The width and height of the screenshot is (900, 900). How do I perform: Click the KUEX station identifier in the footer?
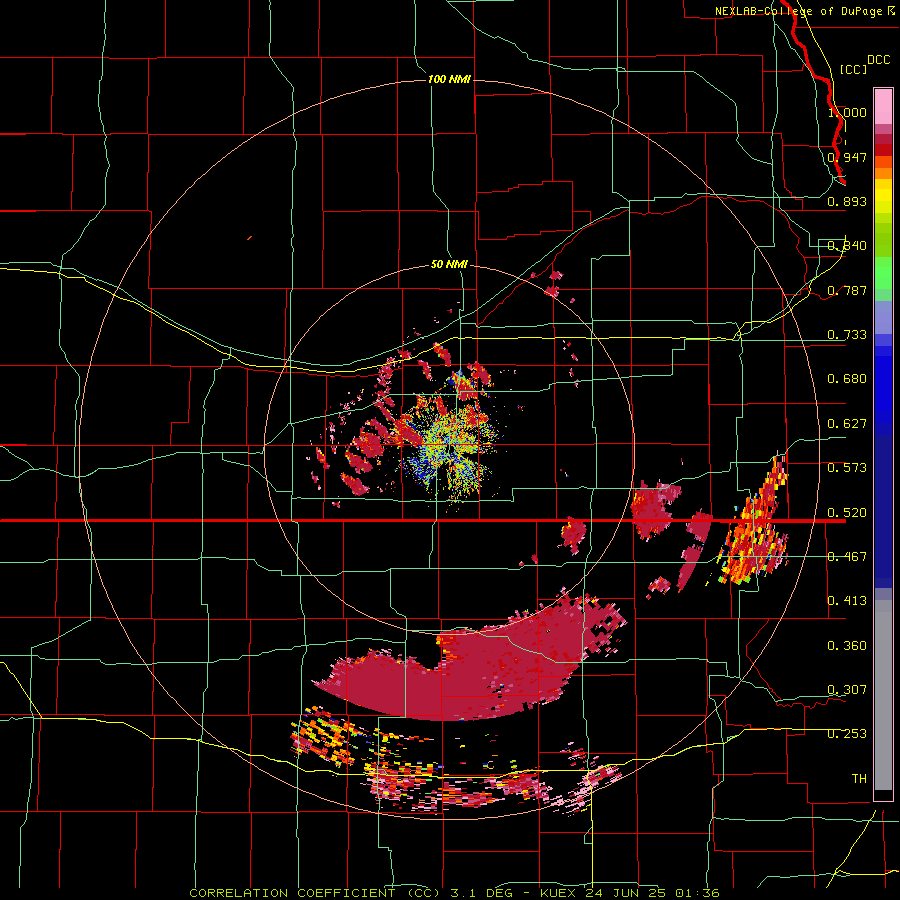pos(560,893)
